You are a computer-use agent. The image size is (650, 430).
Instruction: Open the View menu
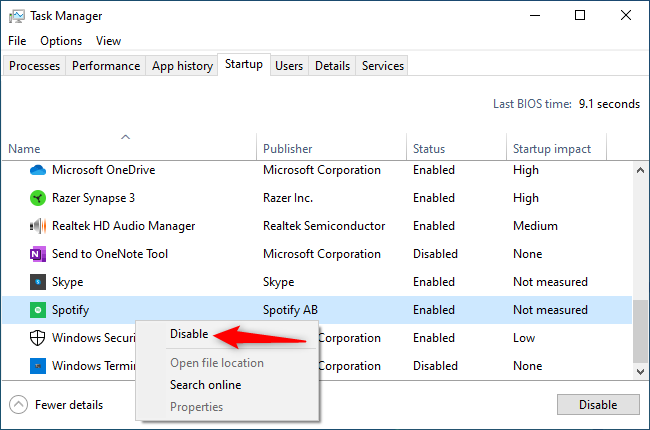(108, 41)
